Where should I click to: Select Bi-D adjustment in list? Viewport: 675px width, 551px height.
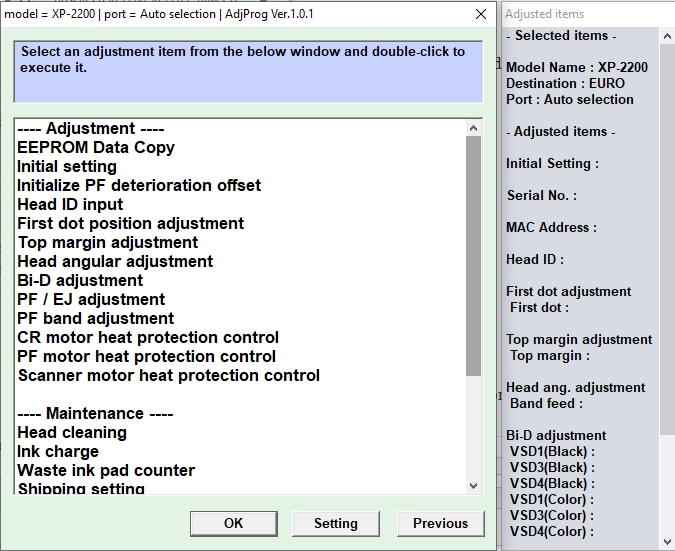pyautogui.click(x=80, y=280)
